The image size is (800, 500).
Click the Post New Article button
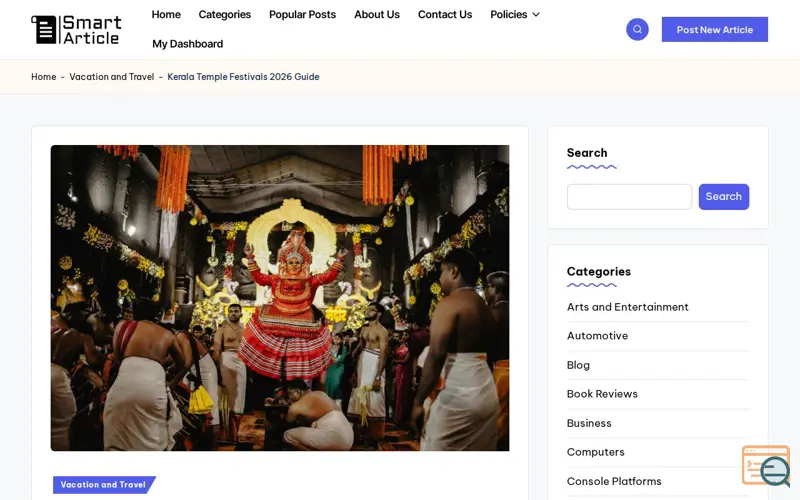coord(714,30)
